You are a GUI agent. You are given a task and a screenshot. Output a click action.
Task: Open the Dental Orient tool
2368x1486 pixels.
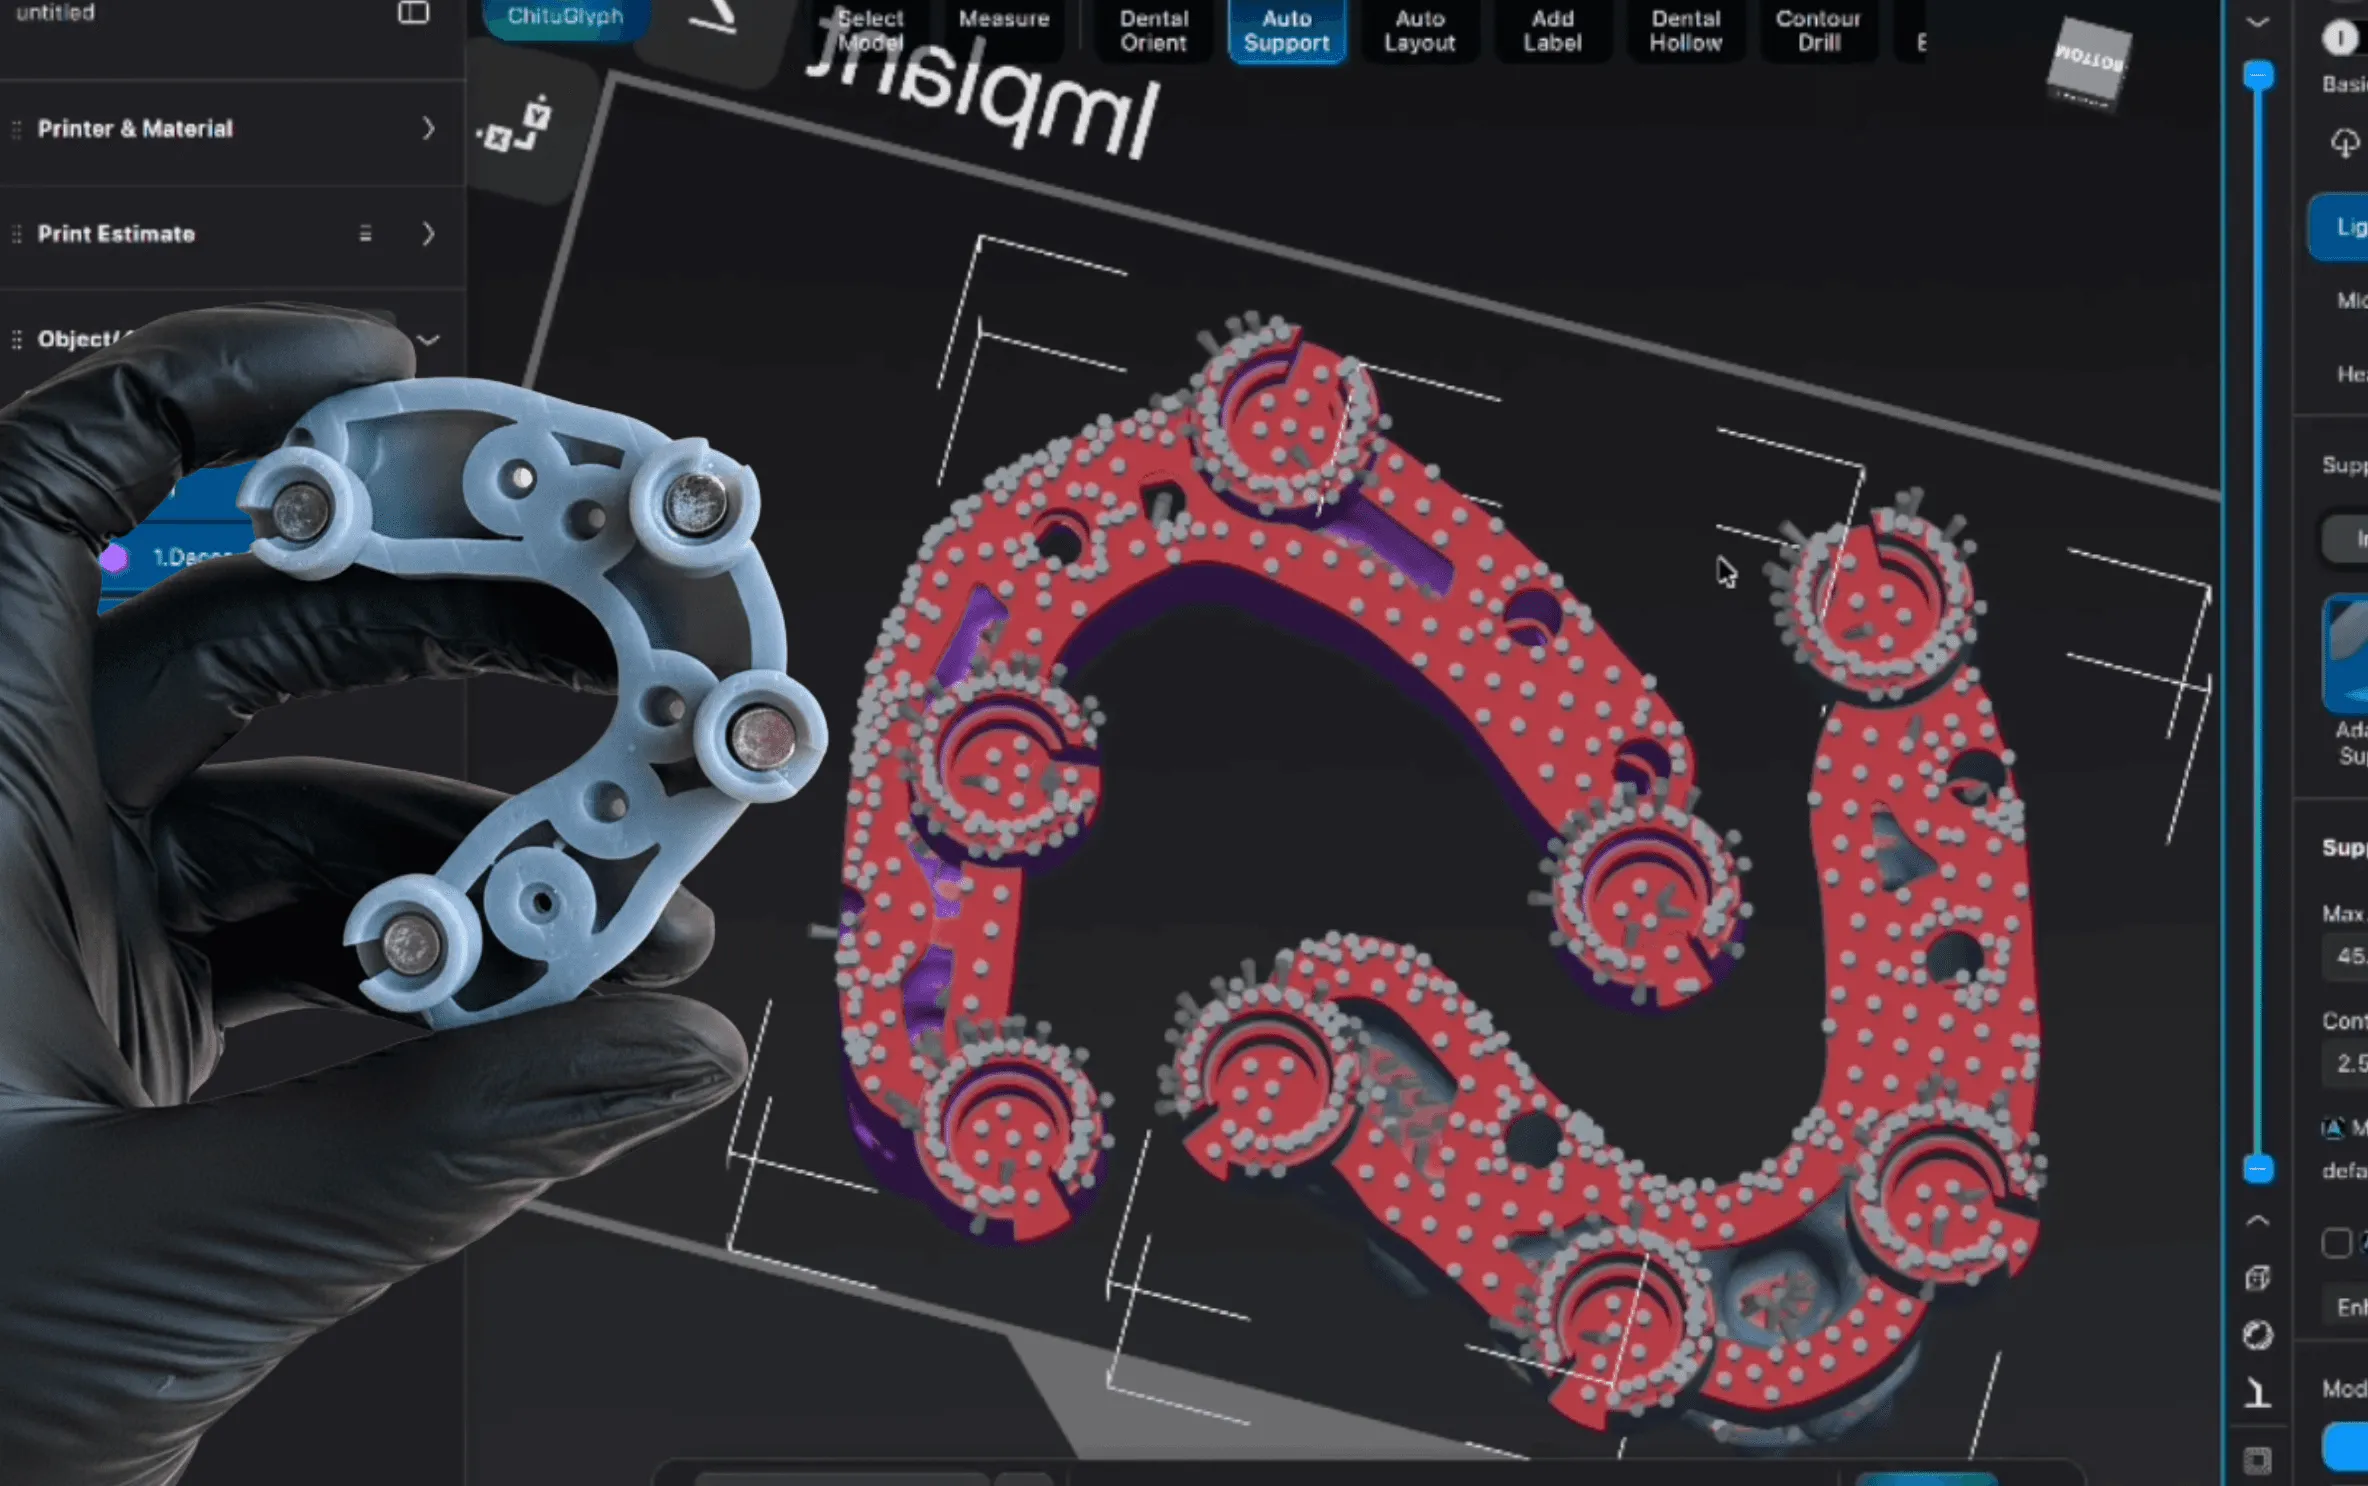pyautogui.click(x=1153, y=31)
